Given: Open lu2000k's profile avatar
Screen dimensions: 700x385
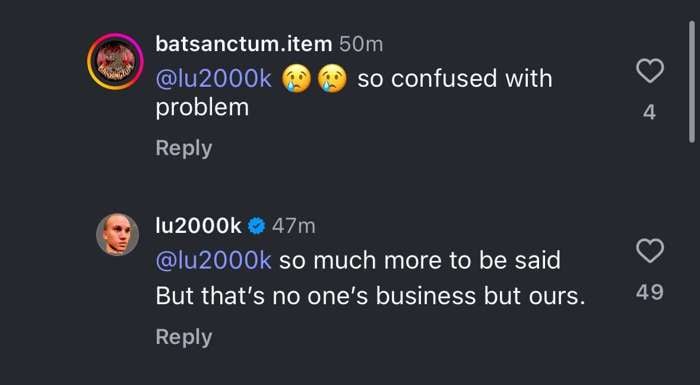Looking at the screenshot, I should [x=117, y=234].
